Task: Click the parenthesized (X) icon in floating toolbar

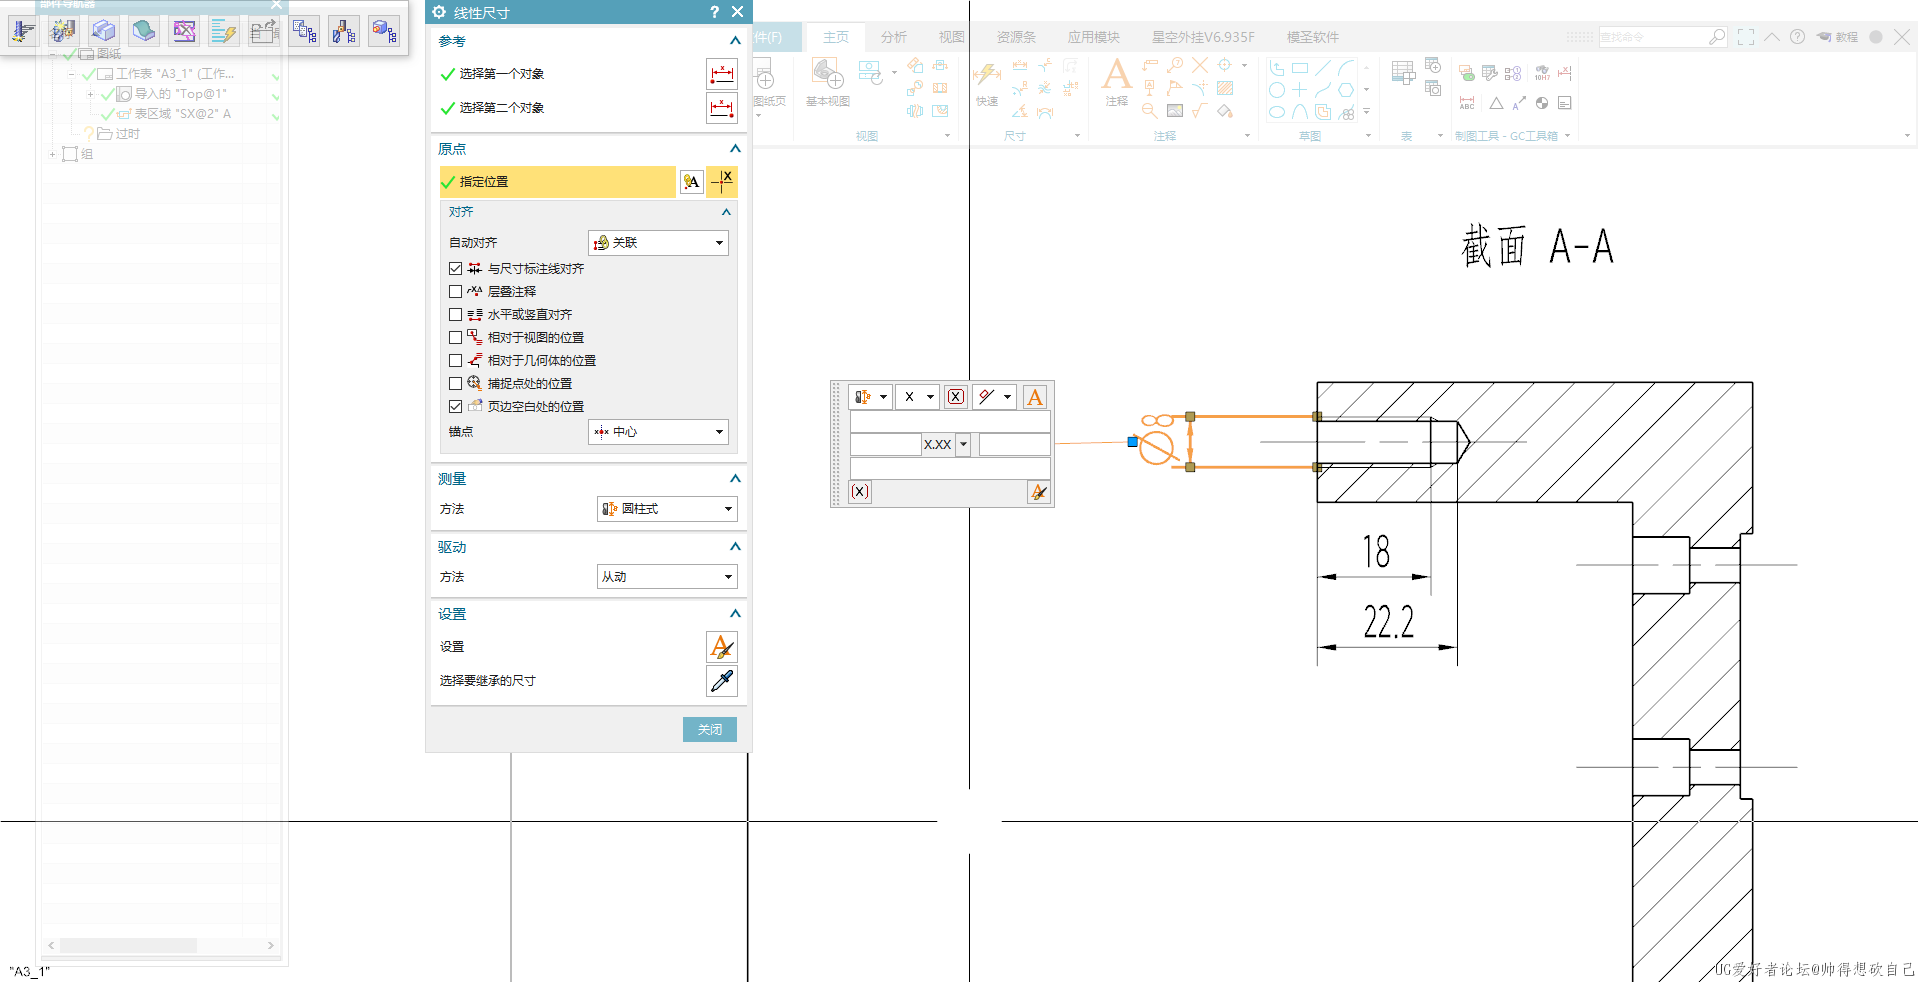Action: [x=860, y=492]
